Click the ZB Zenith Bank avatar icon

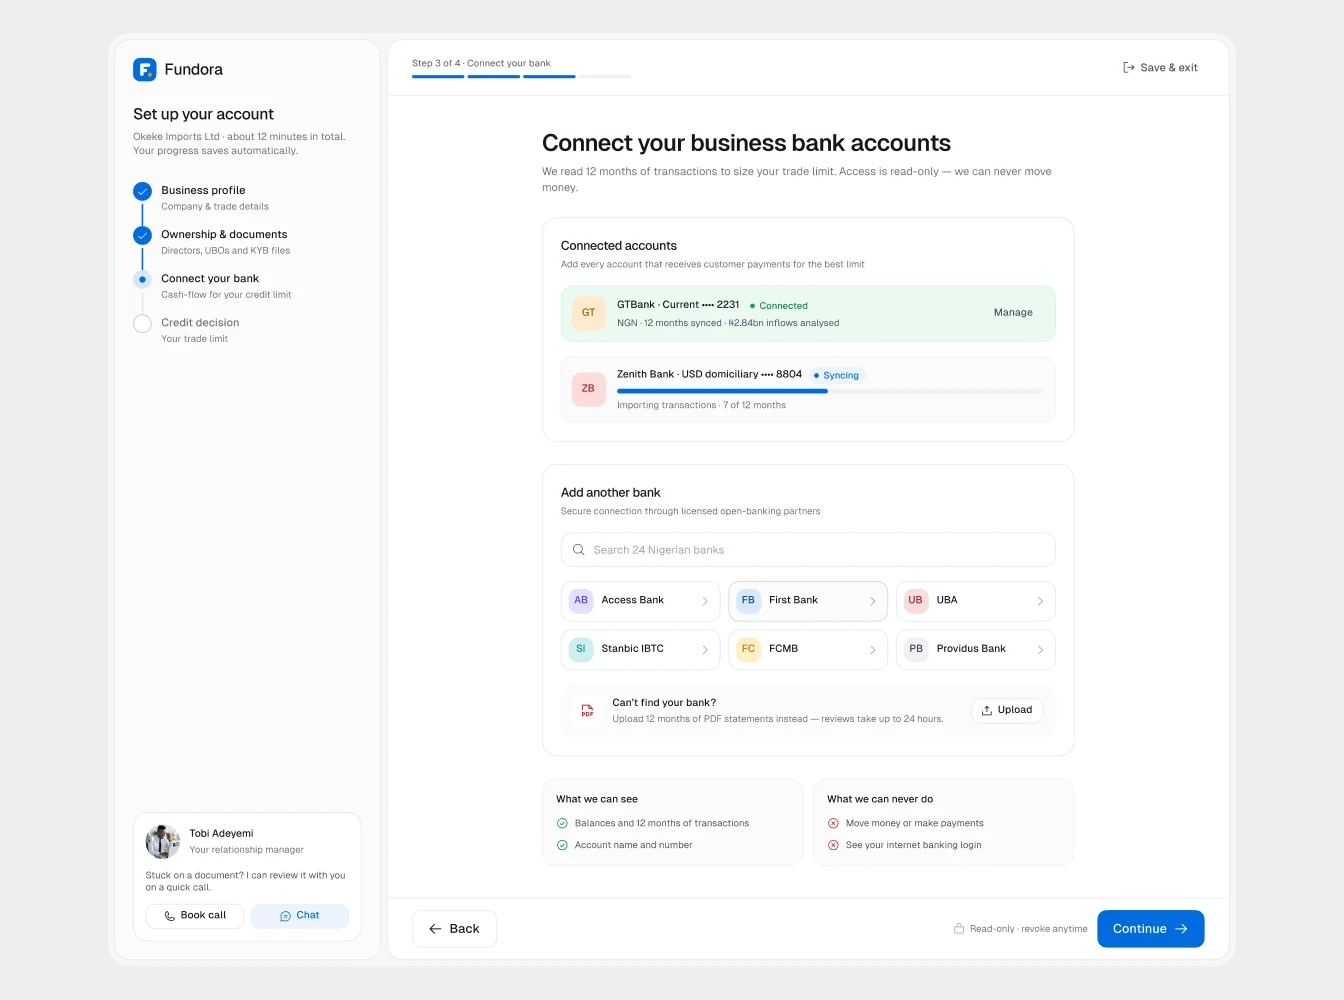point(588,389)
